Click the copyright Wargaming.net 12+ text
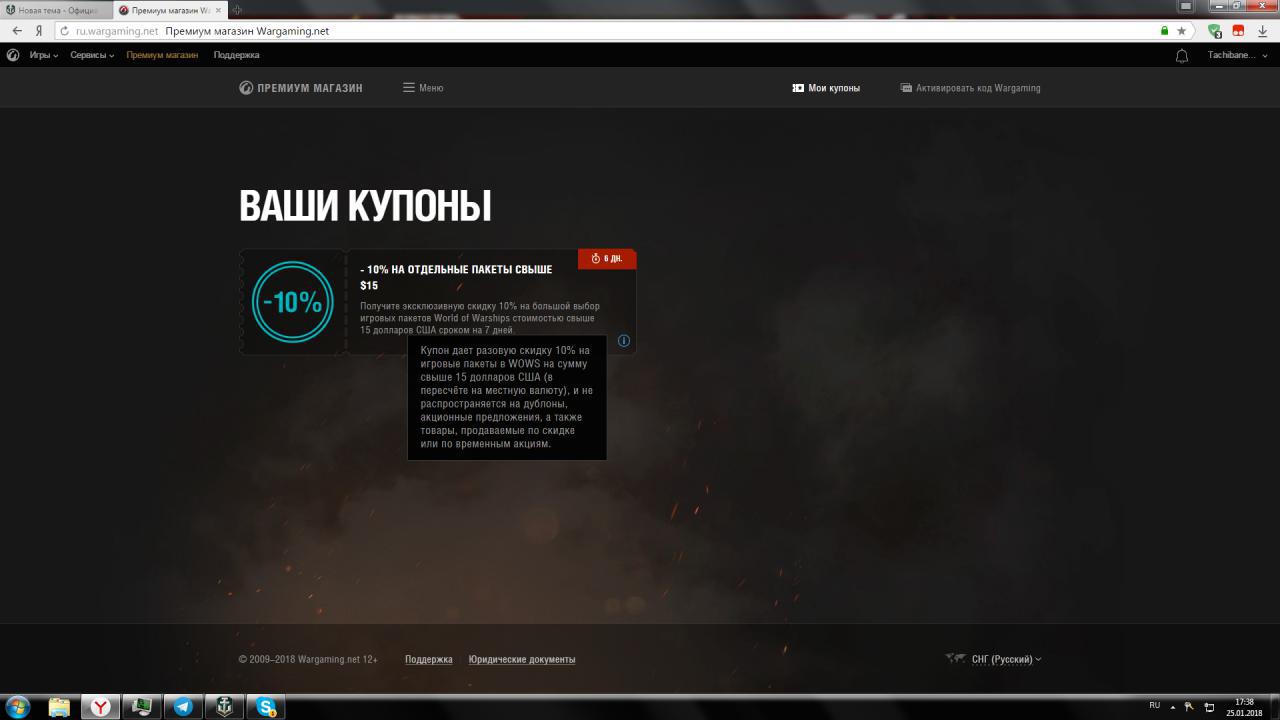 [x=308, y=659]
